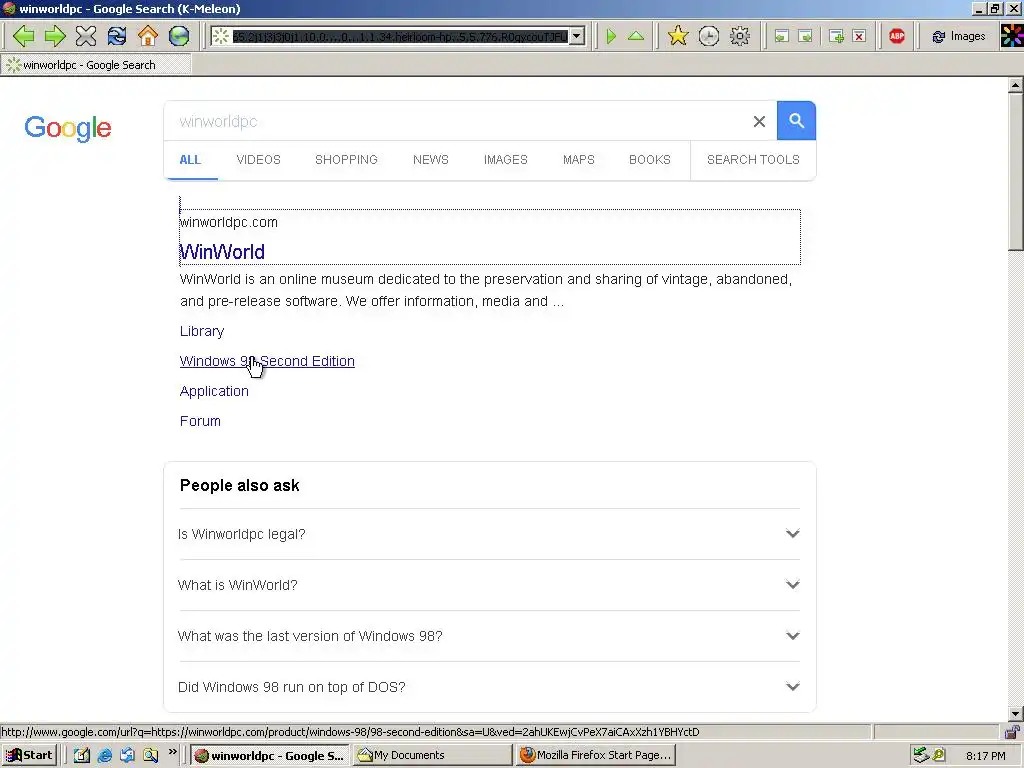1024x768 pixels.
Task: Open the Windows Start menu
Action: pyautogui.click(x=29, y=756)
